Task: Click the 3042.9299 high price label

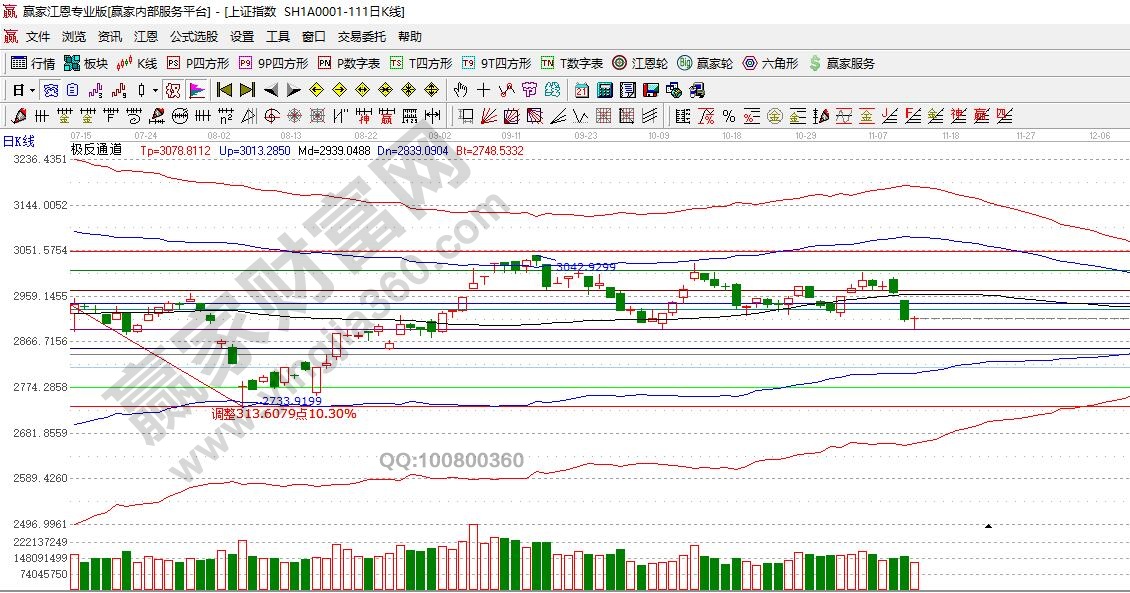Action: 585,267
